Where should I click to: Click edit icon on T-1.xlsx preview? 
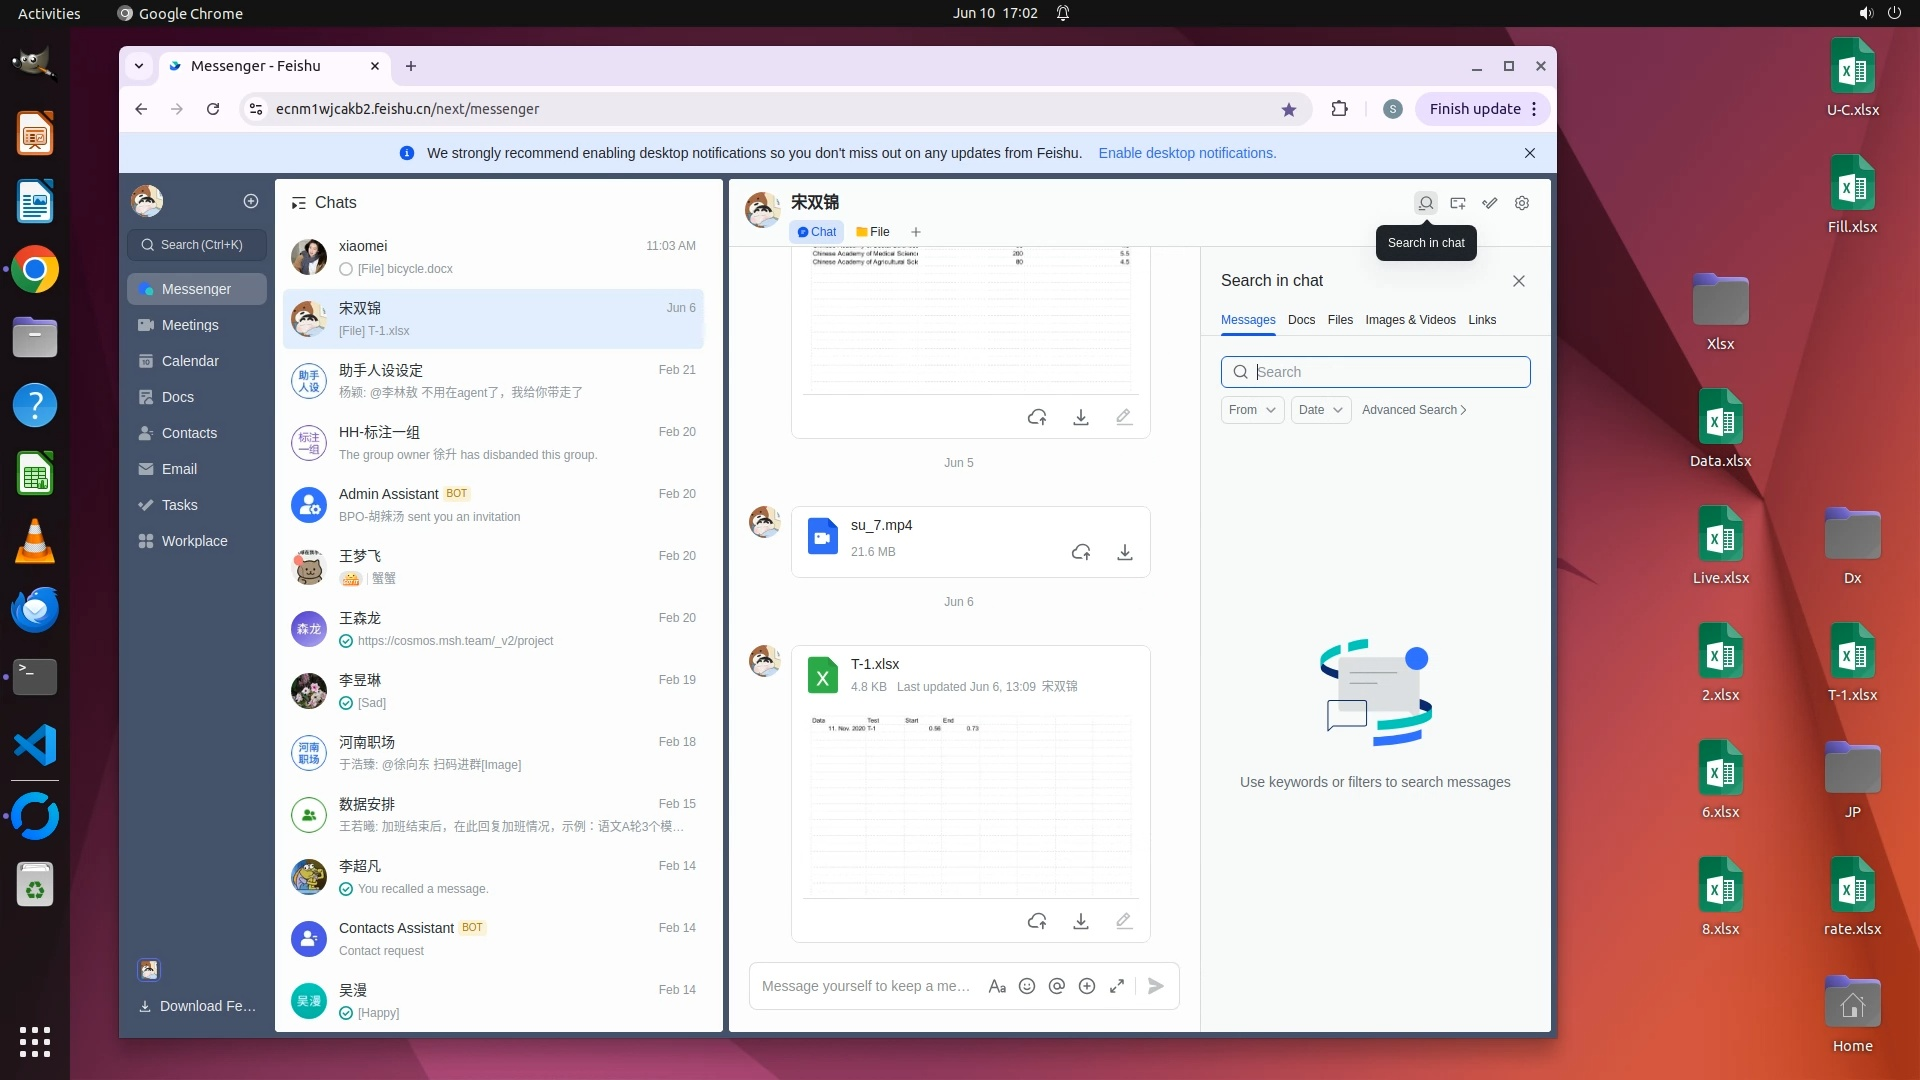tap(1124, 921)
